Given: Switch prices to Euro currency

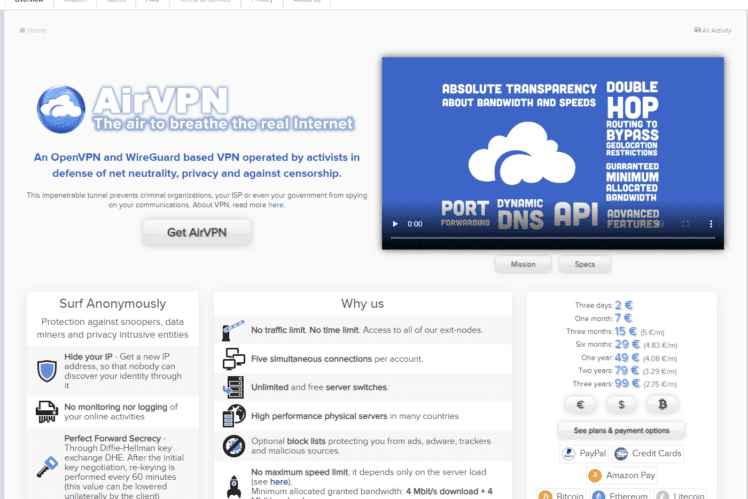Looking at the screenshot, I should coord(580,405).
